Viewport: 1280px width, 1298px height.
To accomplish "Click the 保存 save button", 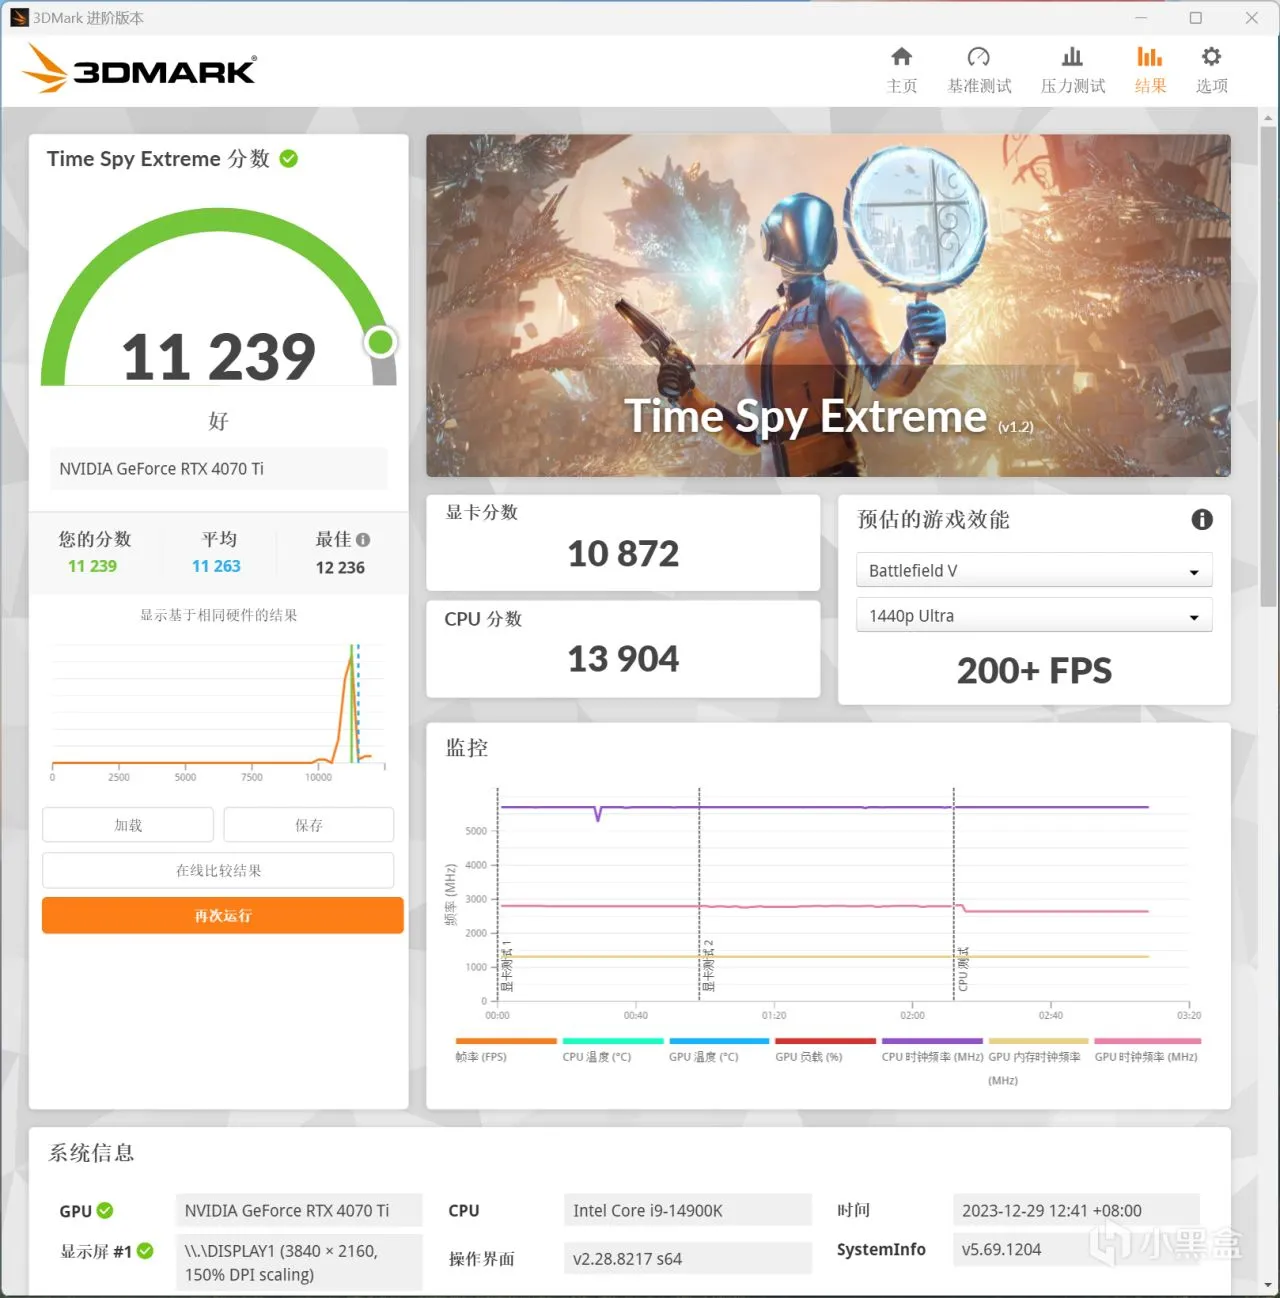I will point(309,825).
